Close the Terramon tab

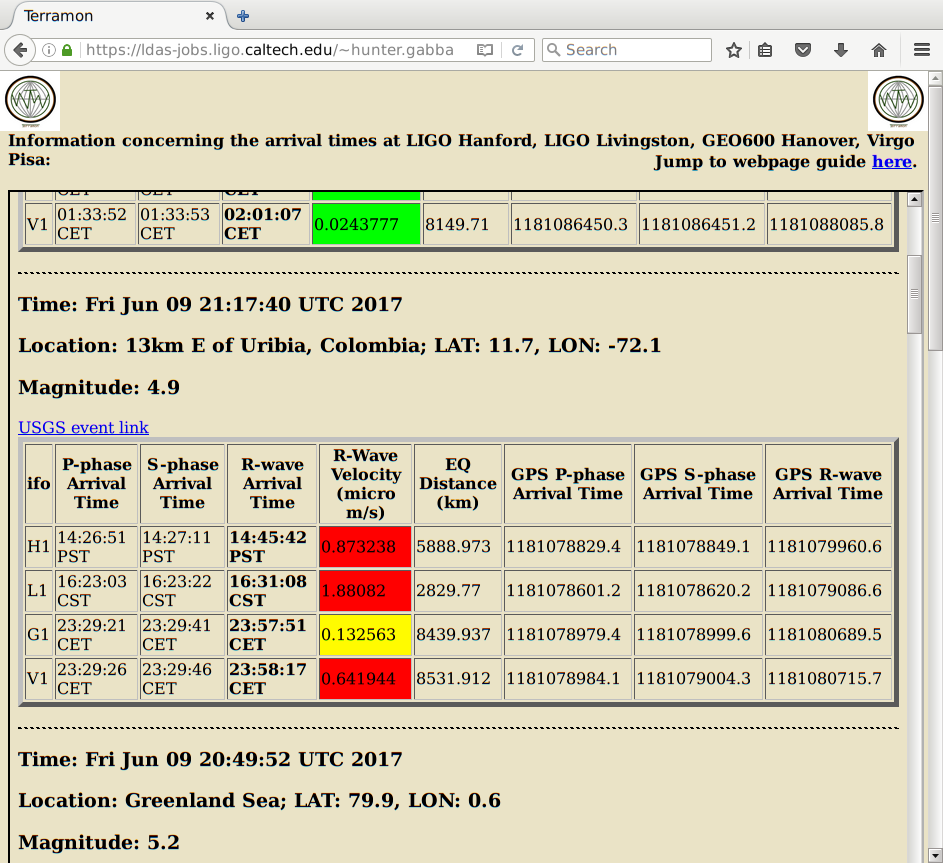210,16
